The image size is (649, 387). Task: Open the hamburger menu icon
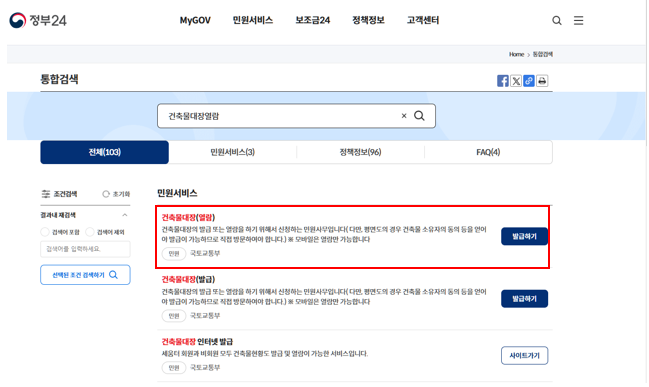(578, 20)
